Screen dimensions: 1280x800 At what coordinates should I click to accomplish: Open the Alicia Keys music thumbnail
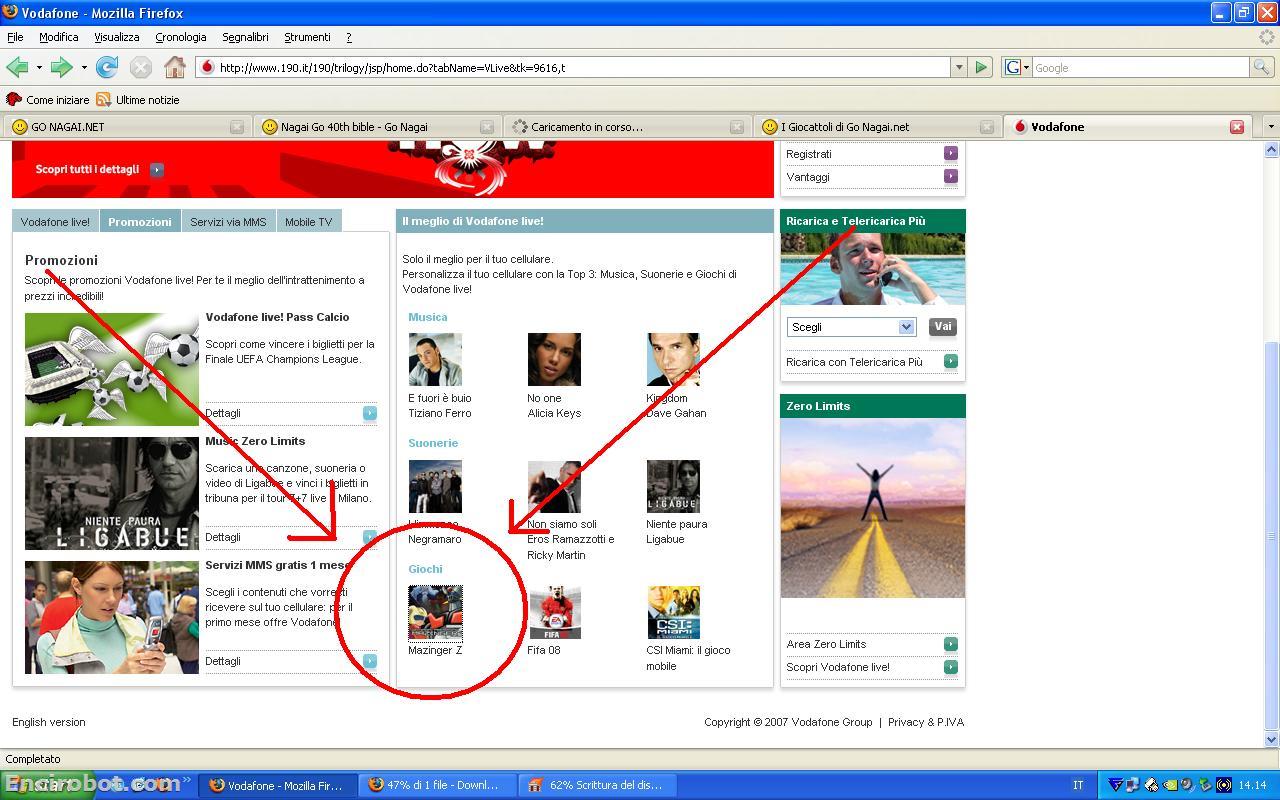(x=554, y=360)
